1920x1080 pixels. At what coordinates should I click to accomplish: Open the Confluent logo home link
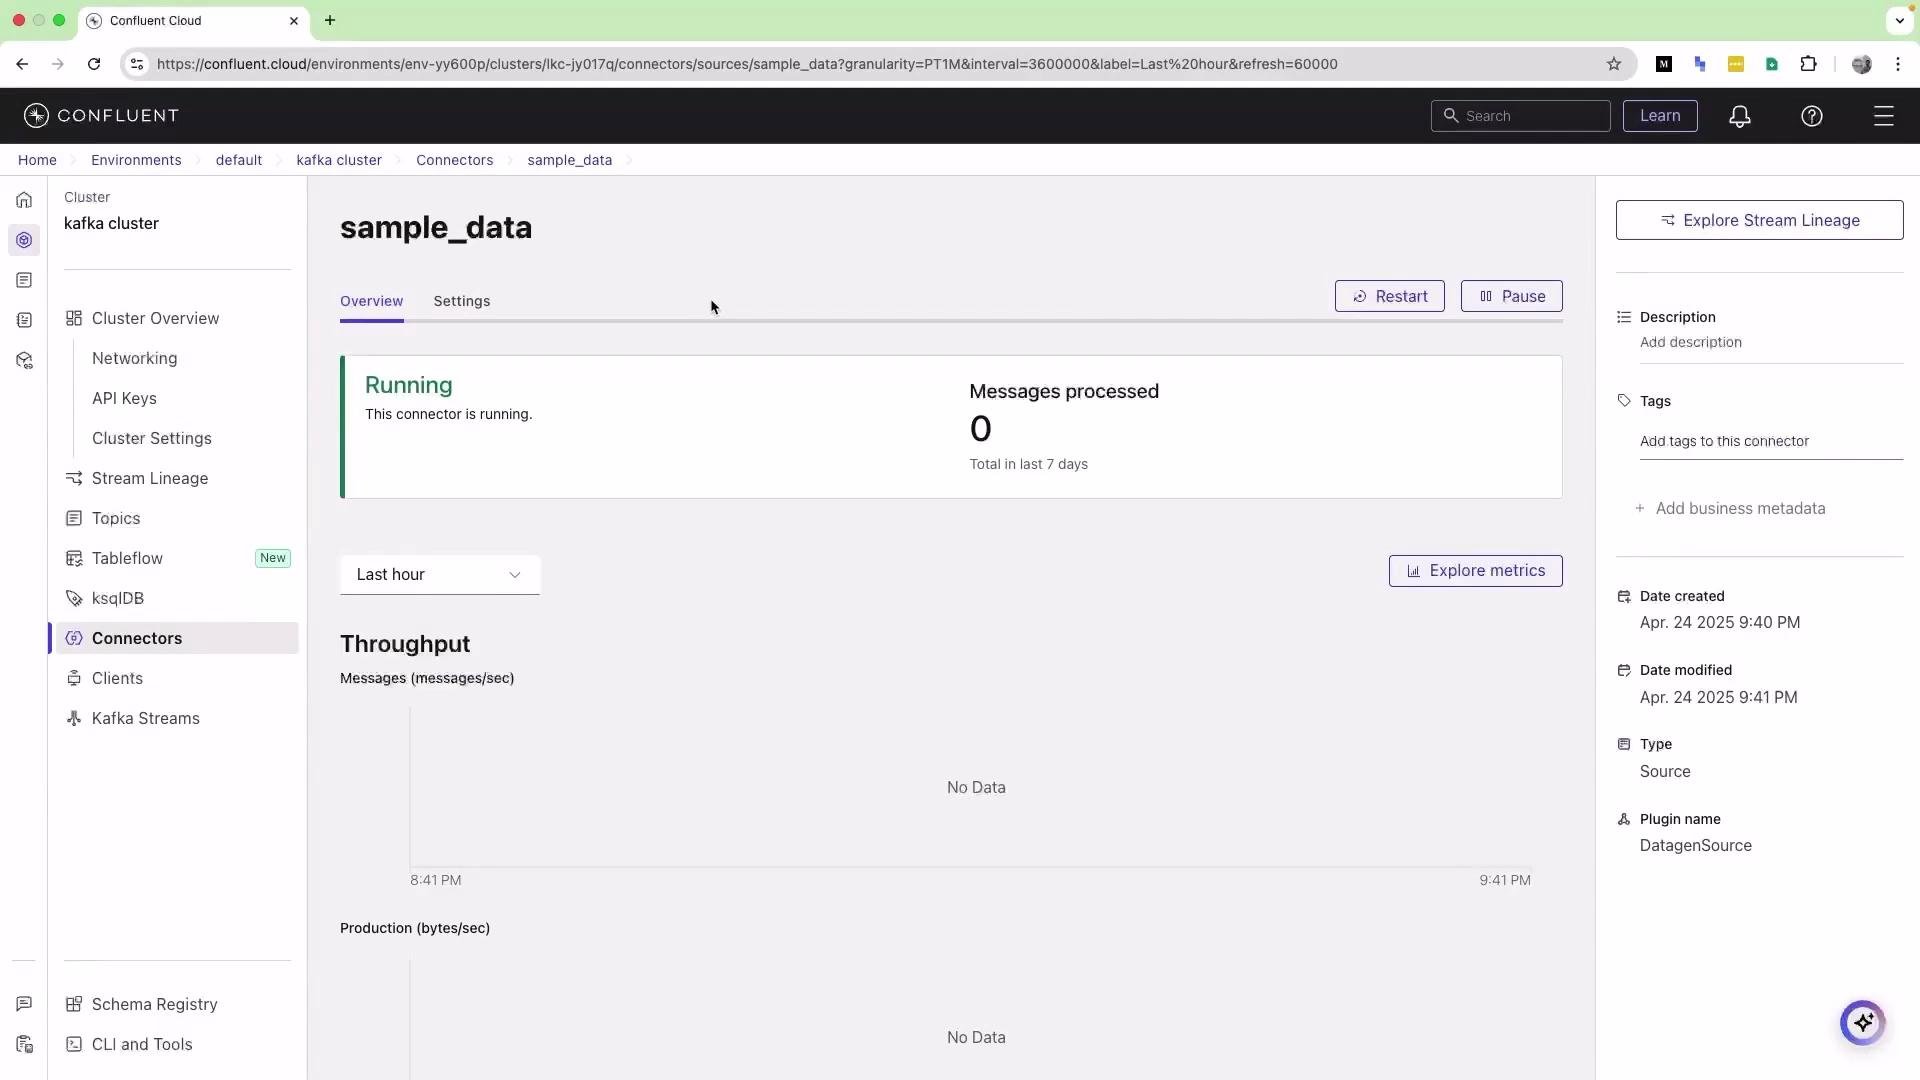[x=101, y=116]
